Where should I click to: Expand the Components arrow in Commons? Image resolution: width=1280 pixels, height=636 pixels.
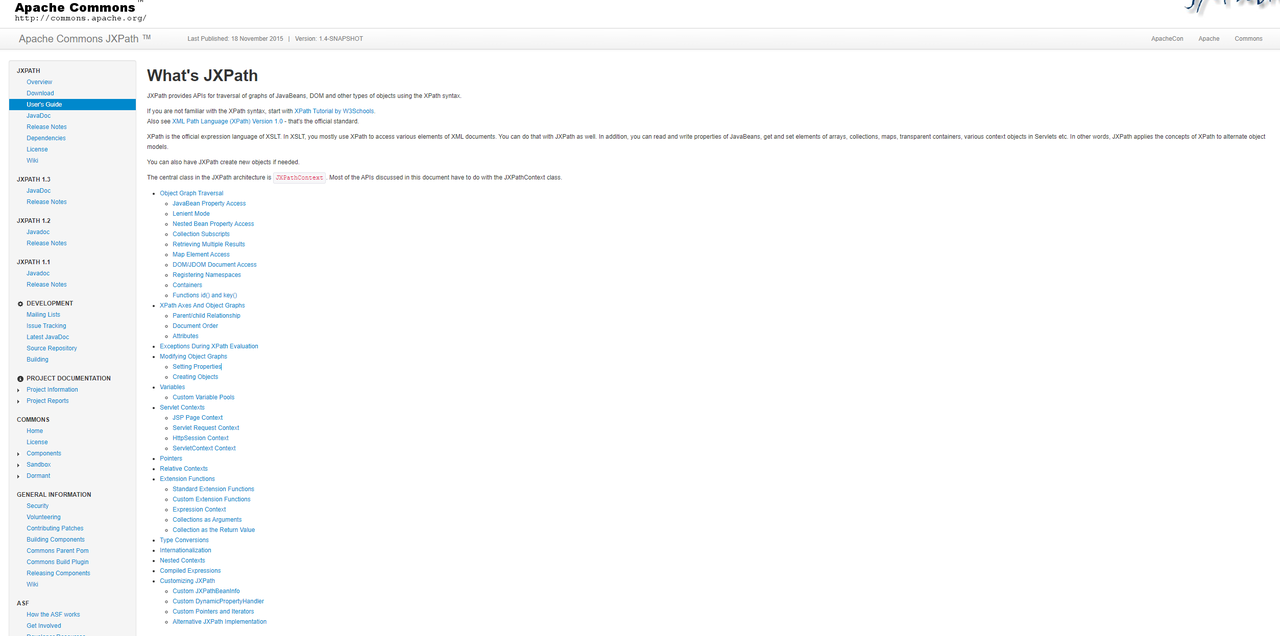pos(18,454)
